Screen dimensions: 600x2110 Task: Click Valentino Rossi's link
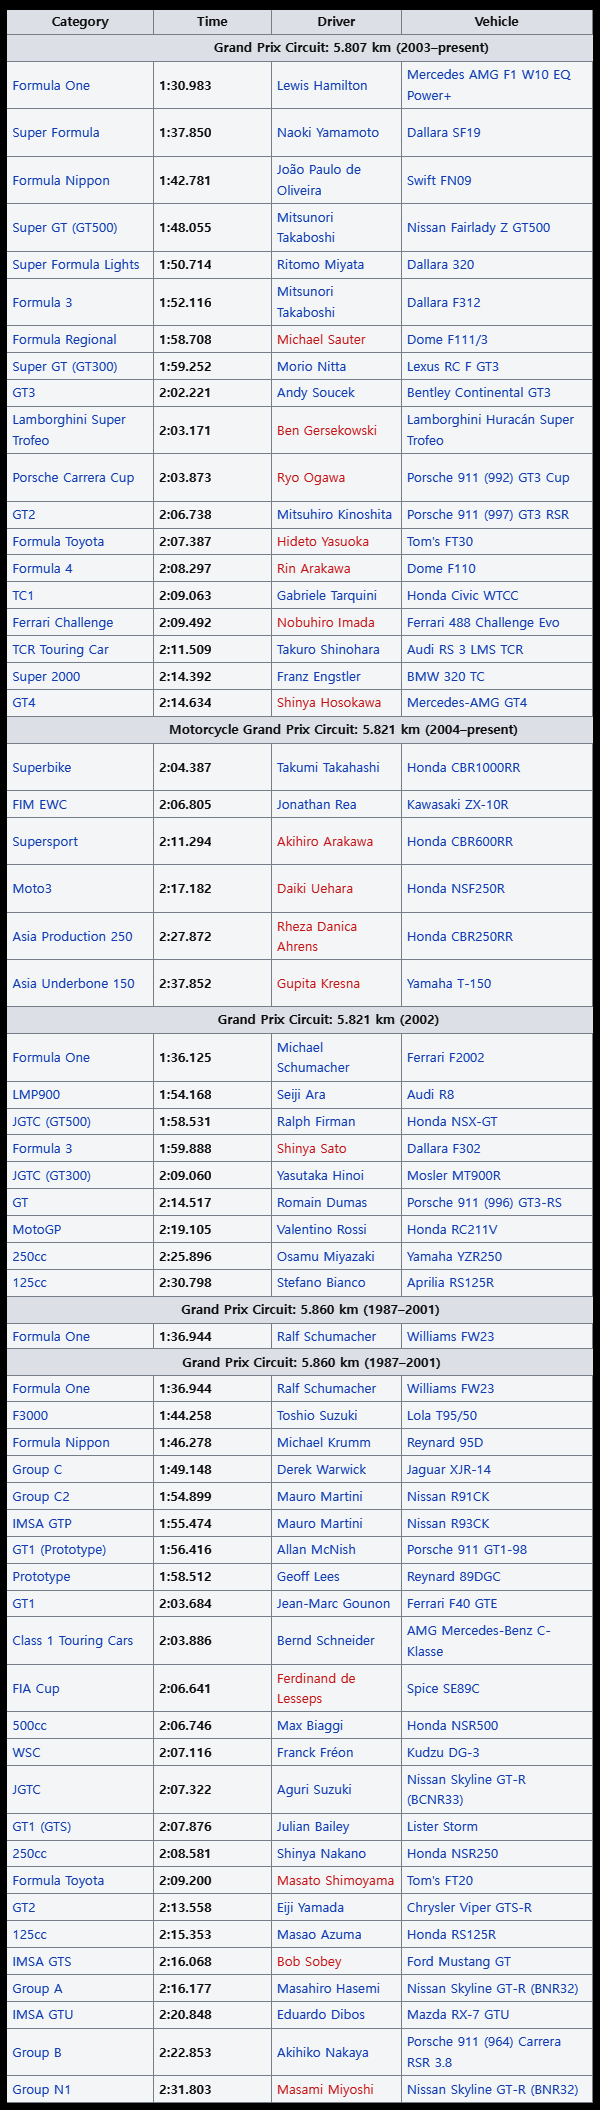pos(321,1230)
